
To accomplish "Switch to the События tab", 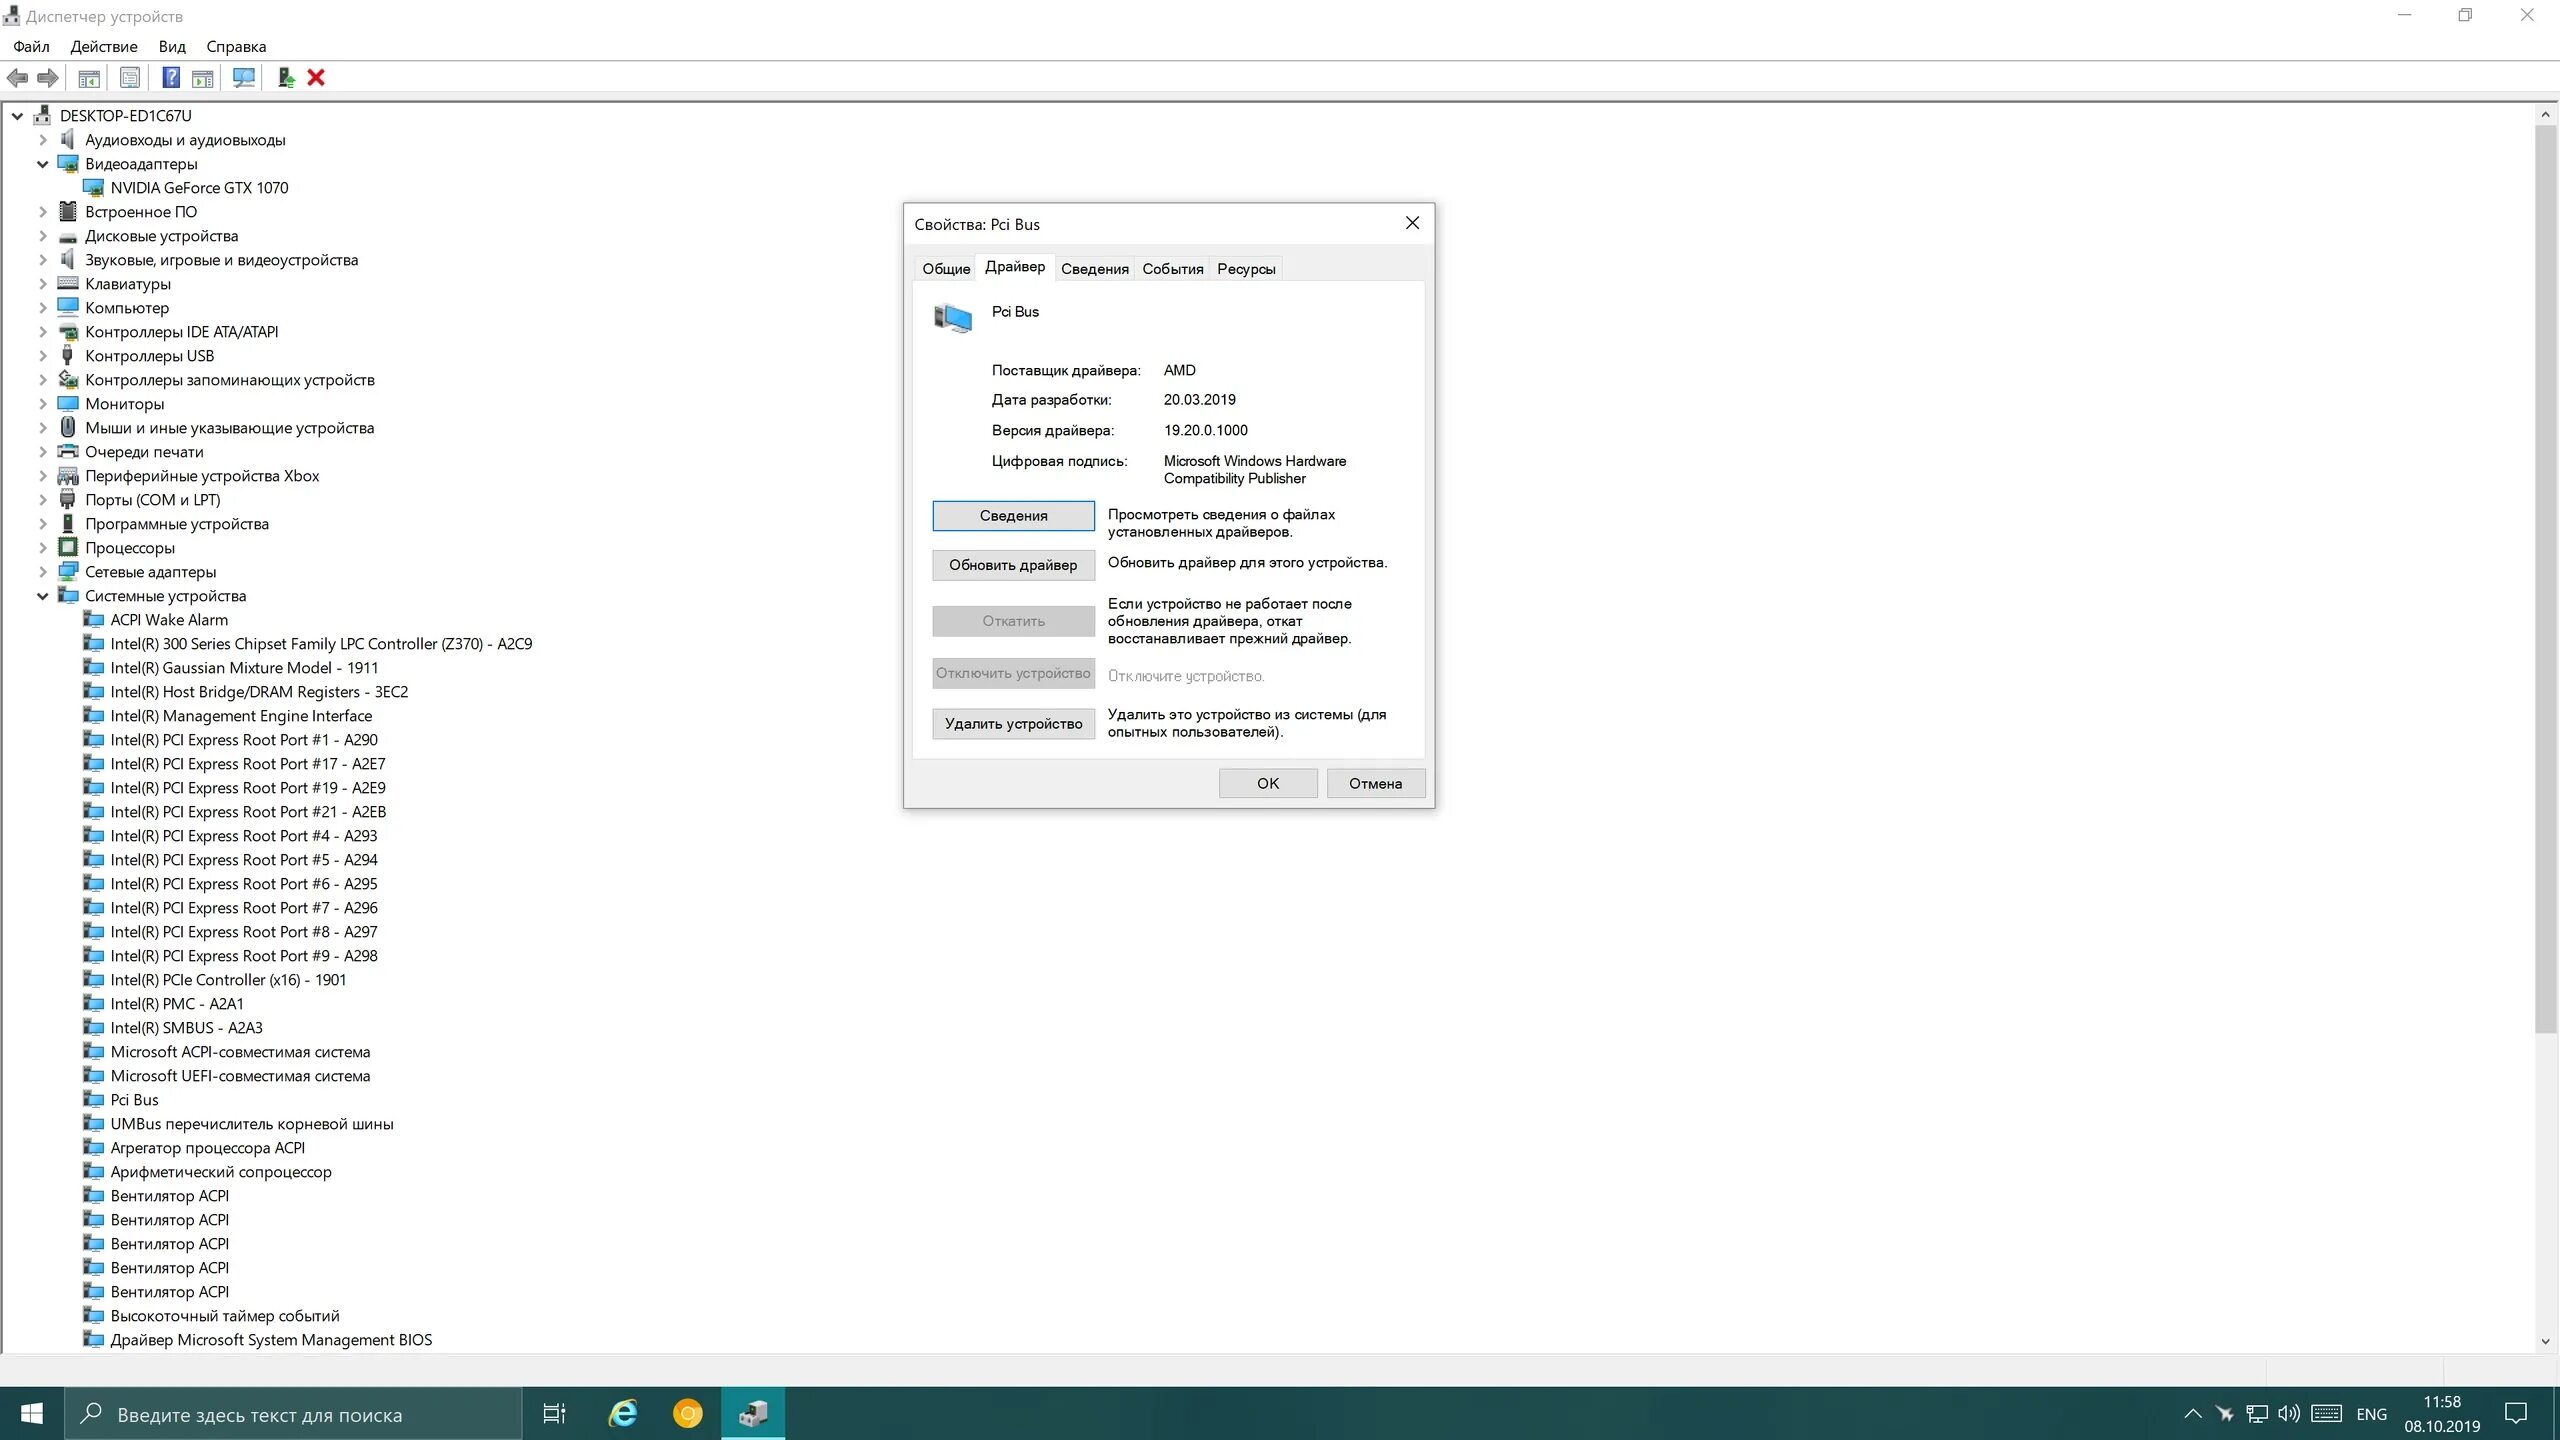I will coord(1172,269).
